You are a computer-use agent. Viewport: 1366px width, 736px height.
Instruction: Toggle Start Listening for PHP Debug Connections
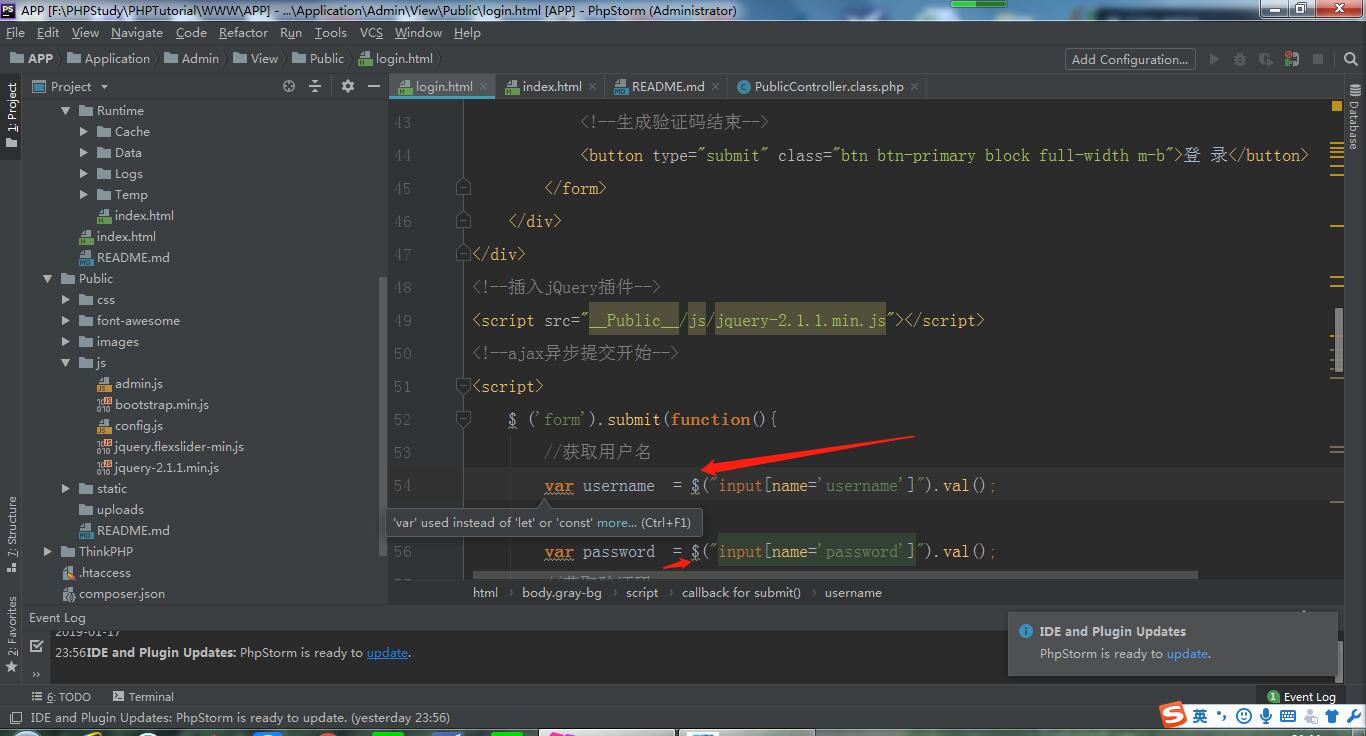(x=1292, y=59)
